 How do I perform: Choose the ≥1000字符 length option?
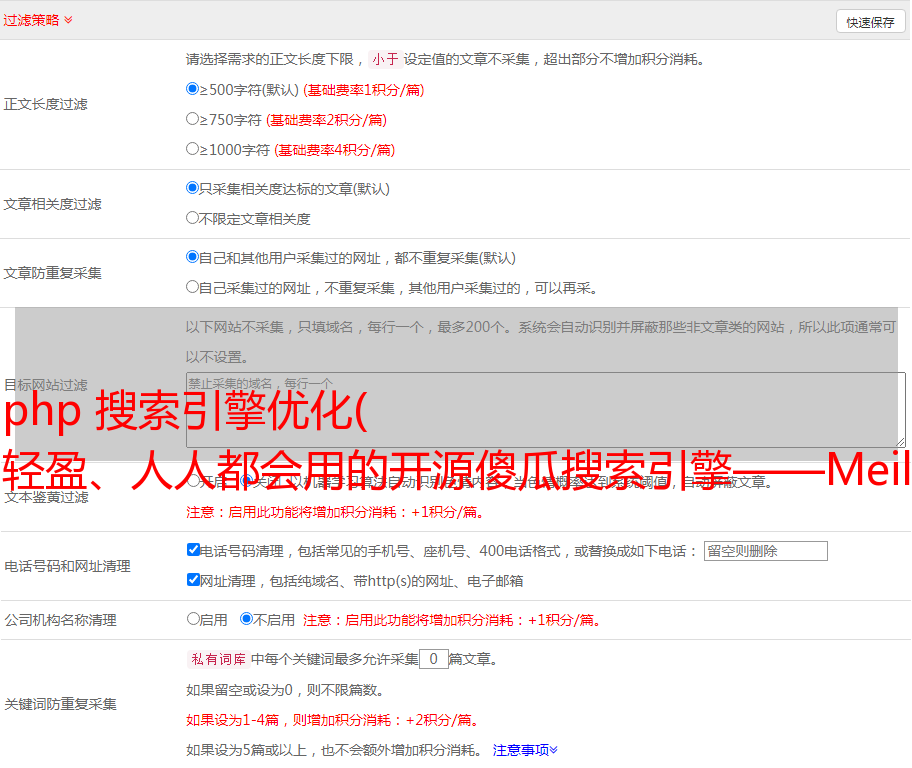[x=193, y=149]
